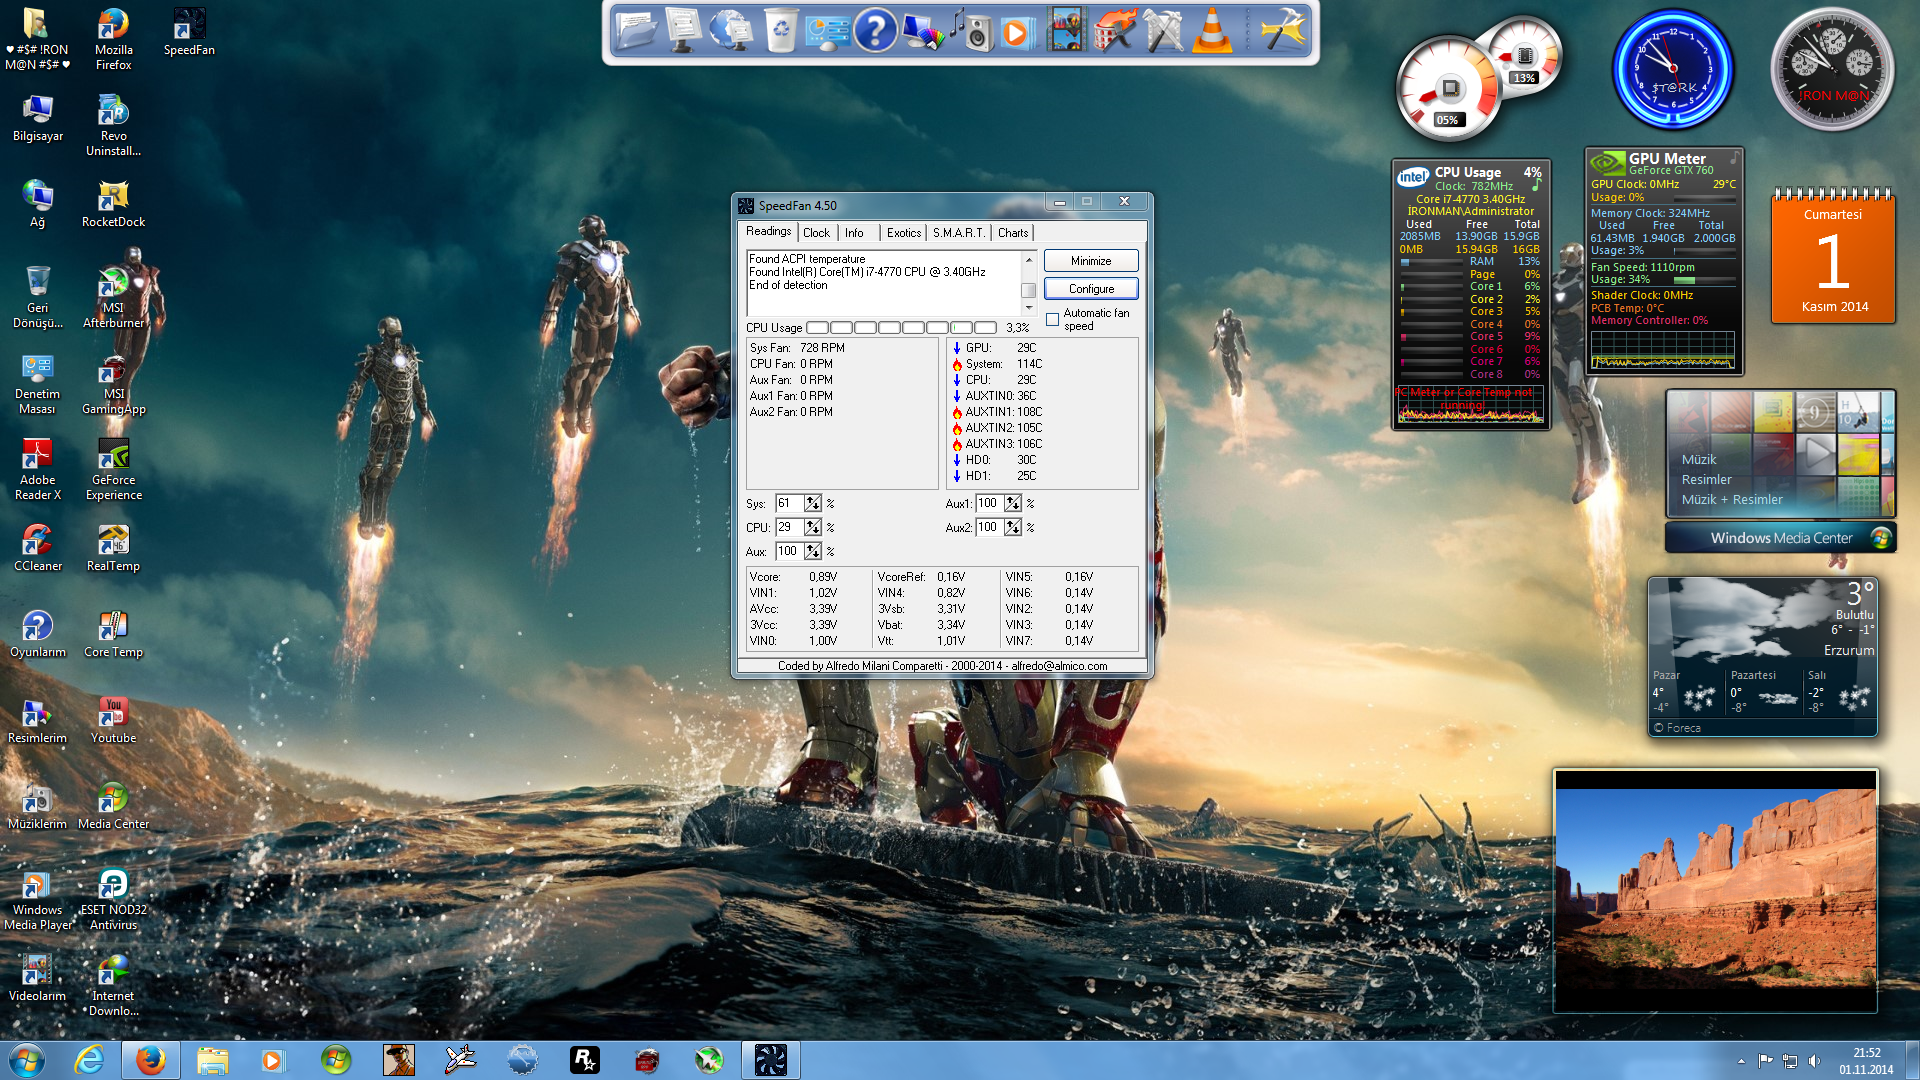Adjust the Aux fan speed spinner
The image size is (1920, 1080).
point(813,551)
